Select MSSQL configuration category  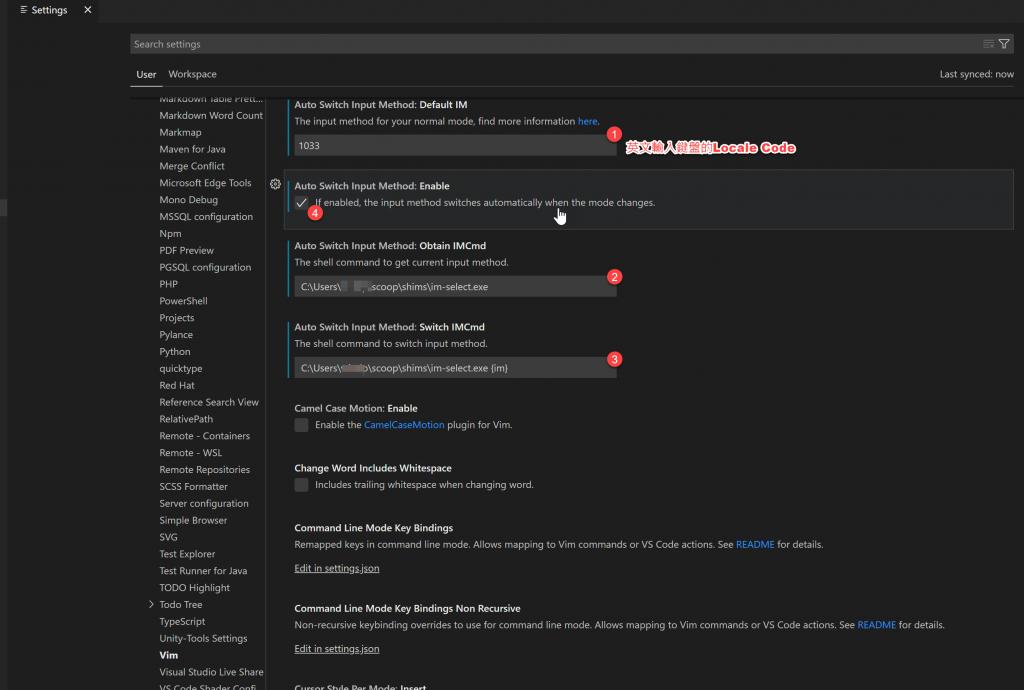click(206, 217)
